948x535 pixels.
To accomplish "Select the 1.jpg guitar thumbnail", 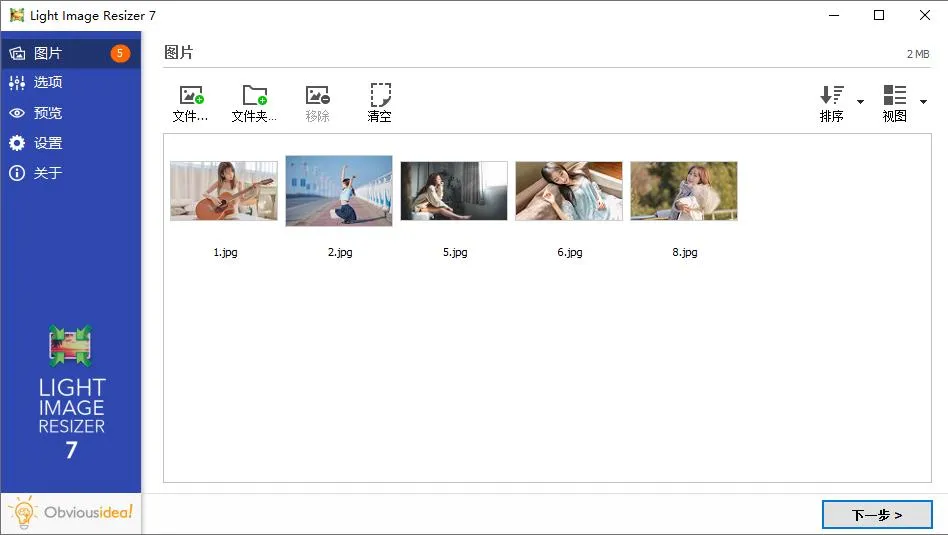I will [x=224, y=191].
